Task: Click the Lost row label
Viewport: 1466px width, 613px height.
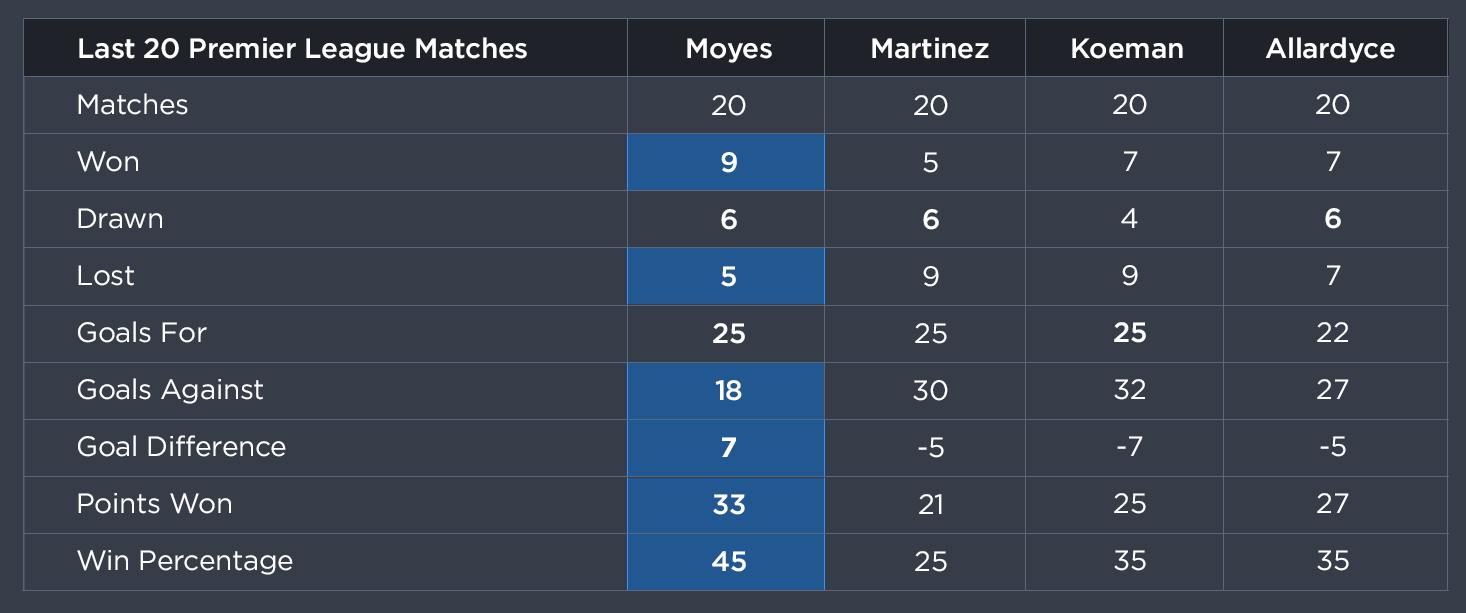Action: 105,276
